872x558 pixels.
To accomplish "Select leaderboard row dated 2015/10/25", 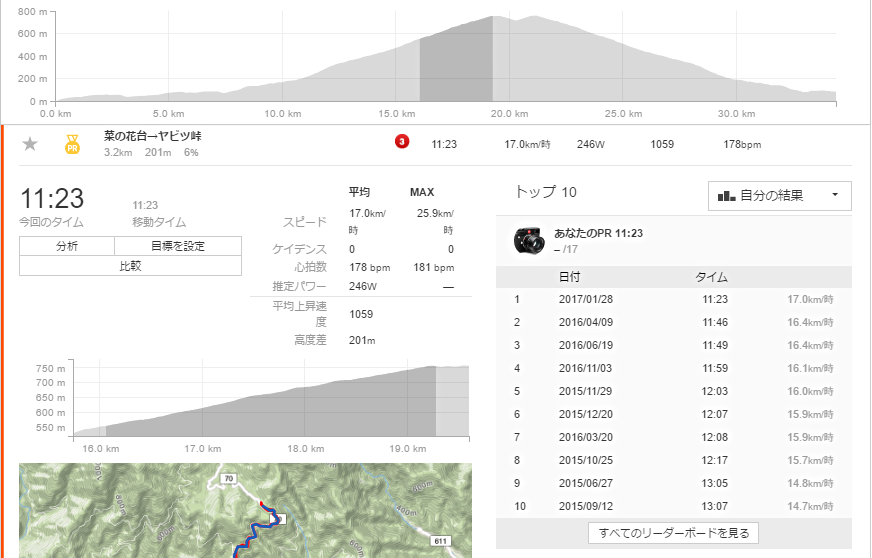I will click(x=673, y=460).
